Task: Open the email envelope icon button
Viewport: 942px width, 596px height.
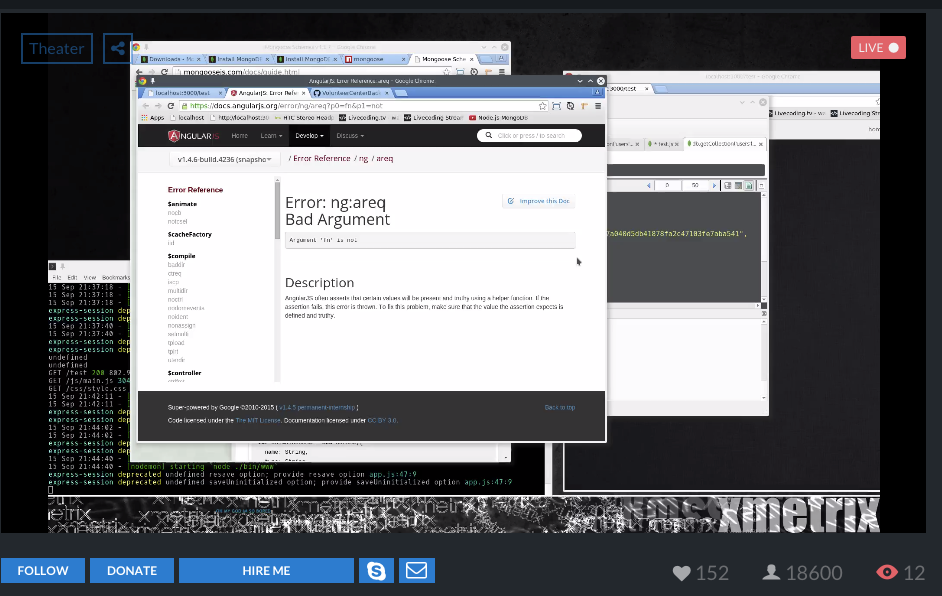Action: [416, 570]
